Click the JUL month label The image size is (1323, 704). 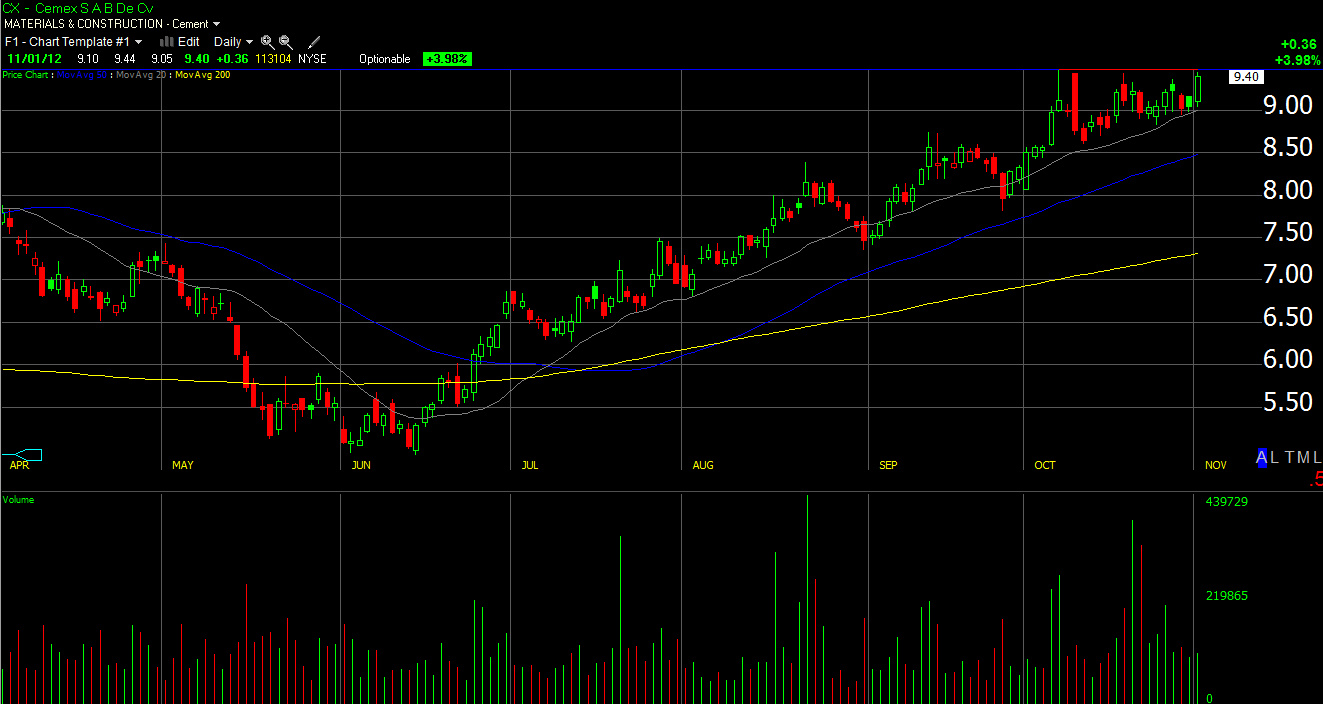(x=530, y=466)
